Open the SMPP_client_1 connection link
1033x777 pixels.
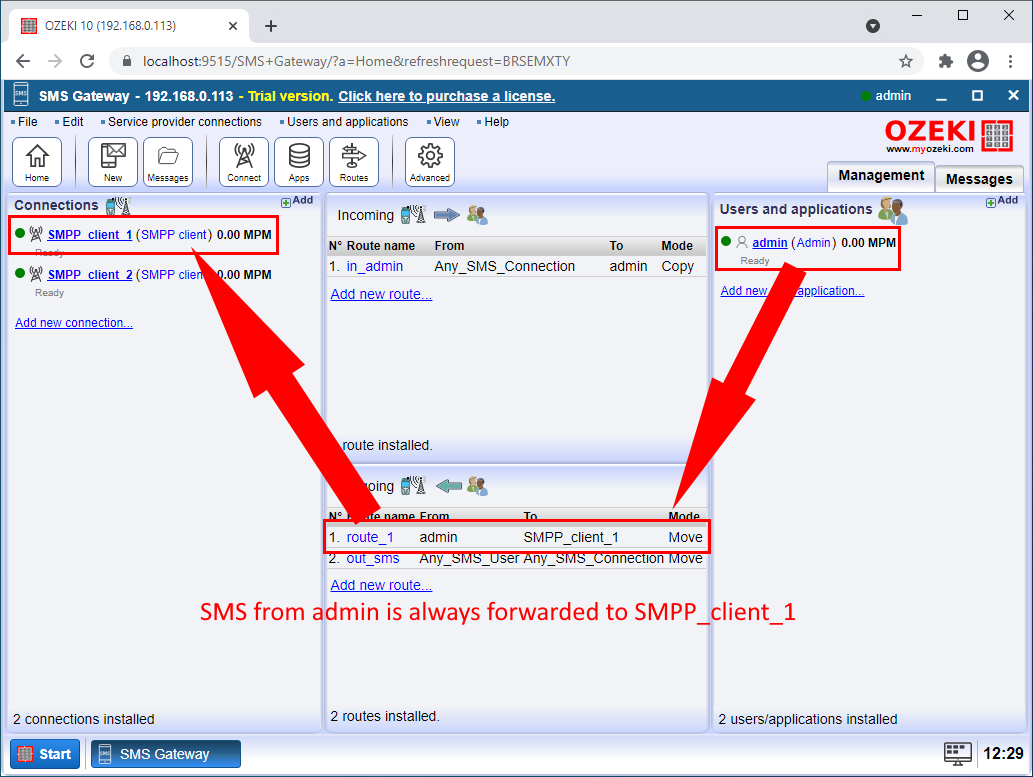[90, 235]
